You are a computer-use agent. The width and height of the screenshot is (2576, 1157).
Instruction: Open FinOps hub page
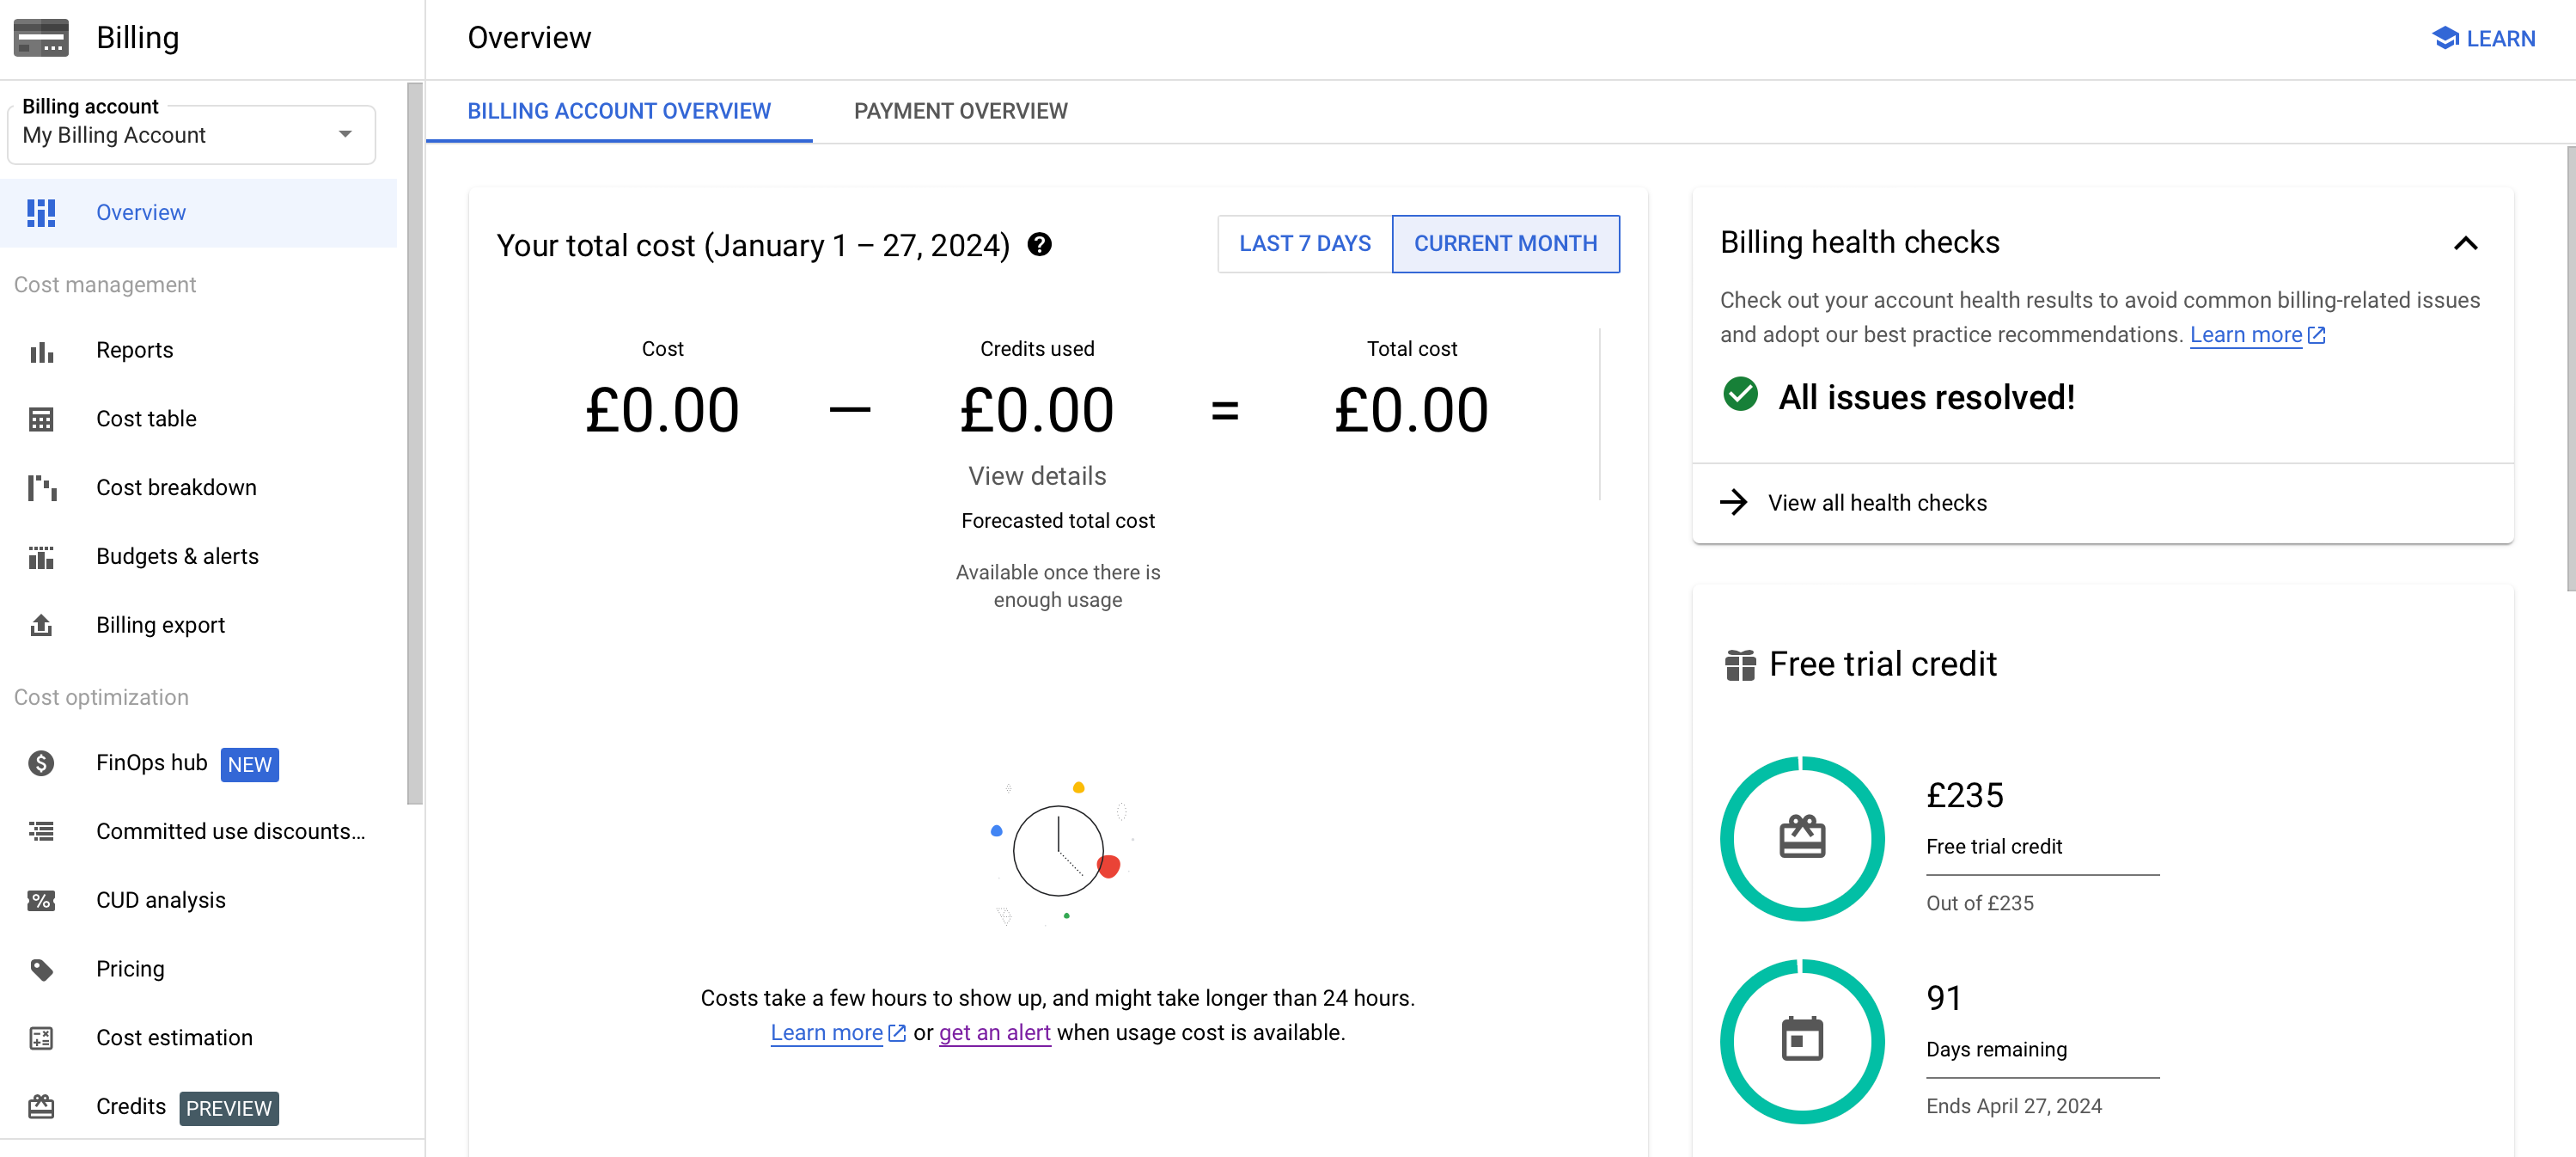(x=198, y=763)
